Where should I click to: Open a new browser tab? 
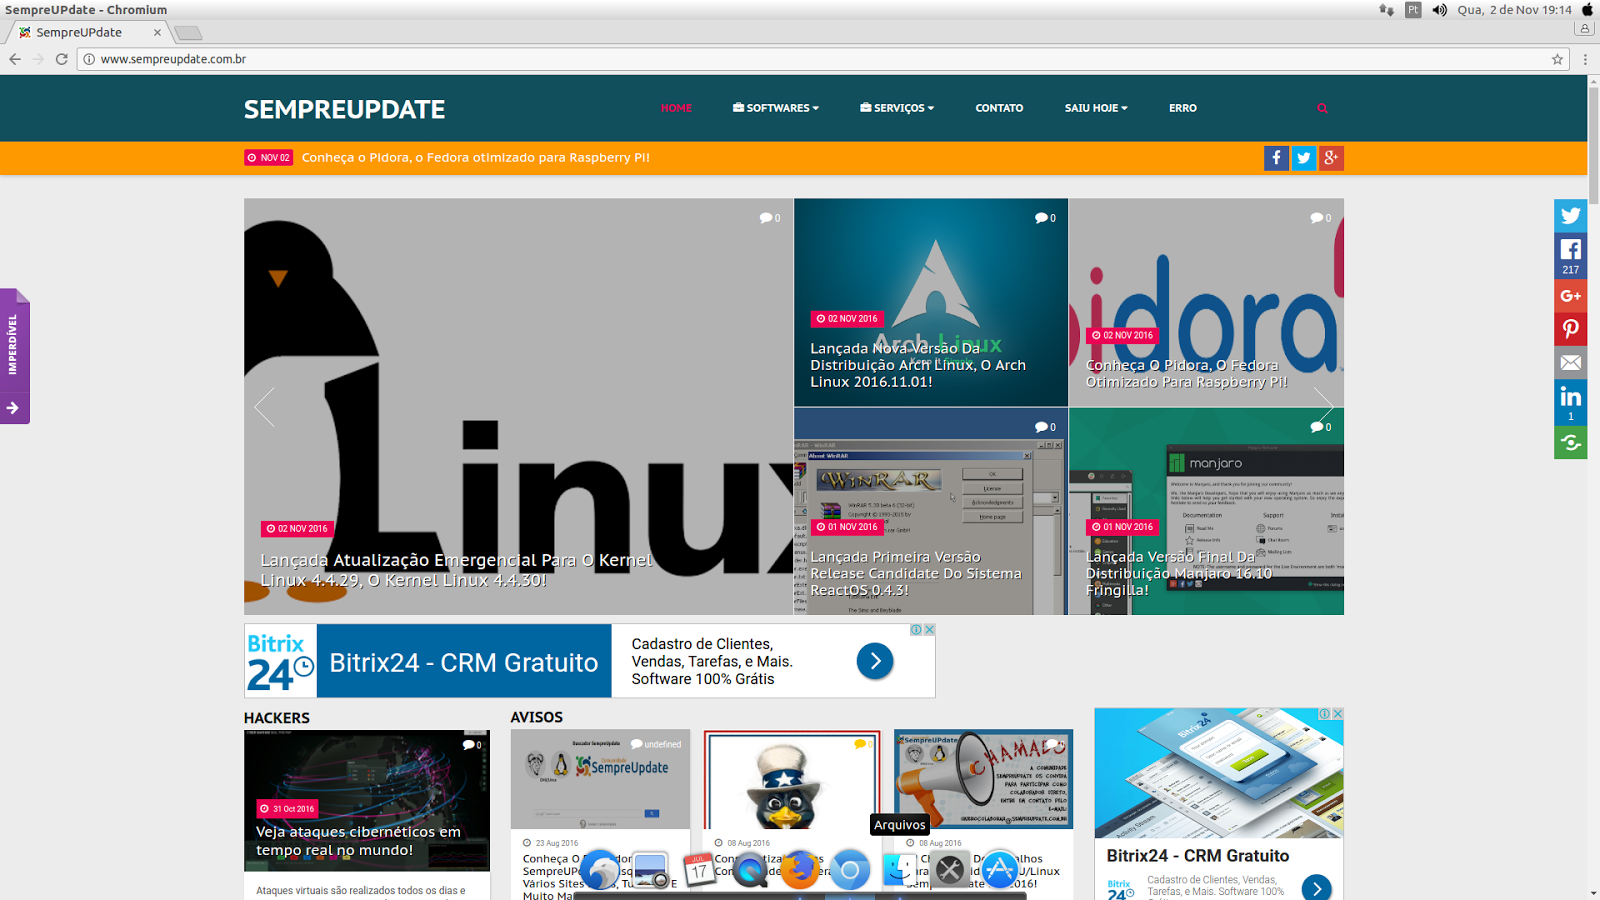tap(187, 33)
